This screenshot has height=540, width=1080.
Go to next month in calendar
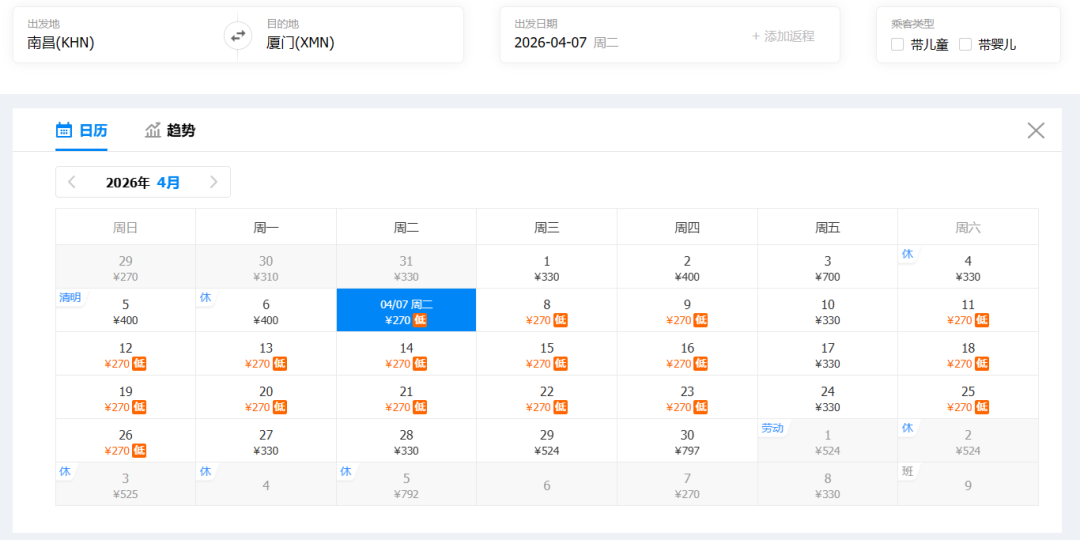214,183
